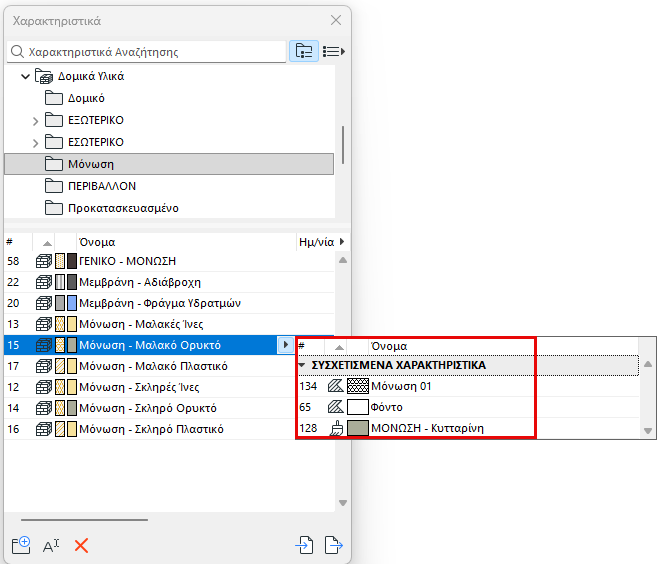Screen dimensions: 657x564
Task: Click the fill type icon of Μόνωση 01
Action: pyautogui.click(x=336, y=386)
